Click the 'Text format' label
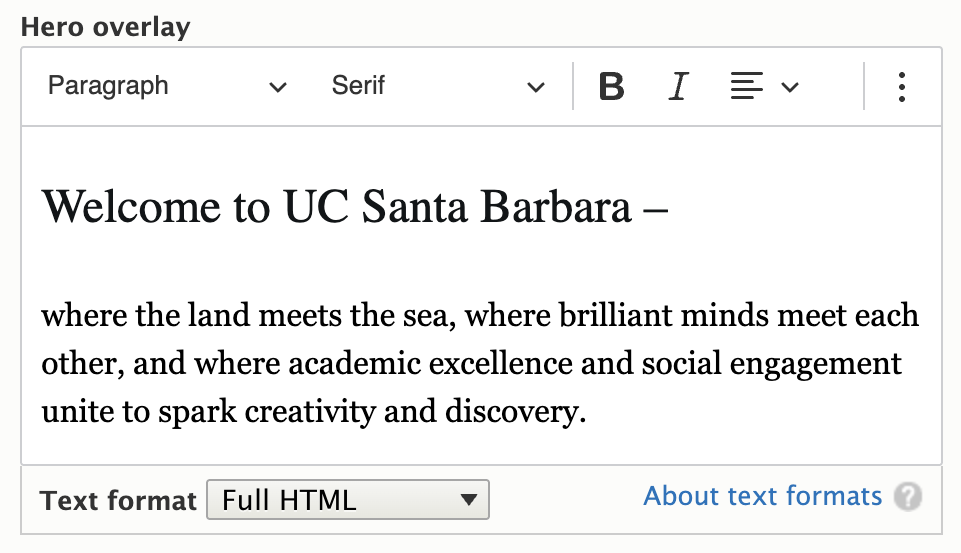 point(118,500)
